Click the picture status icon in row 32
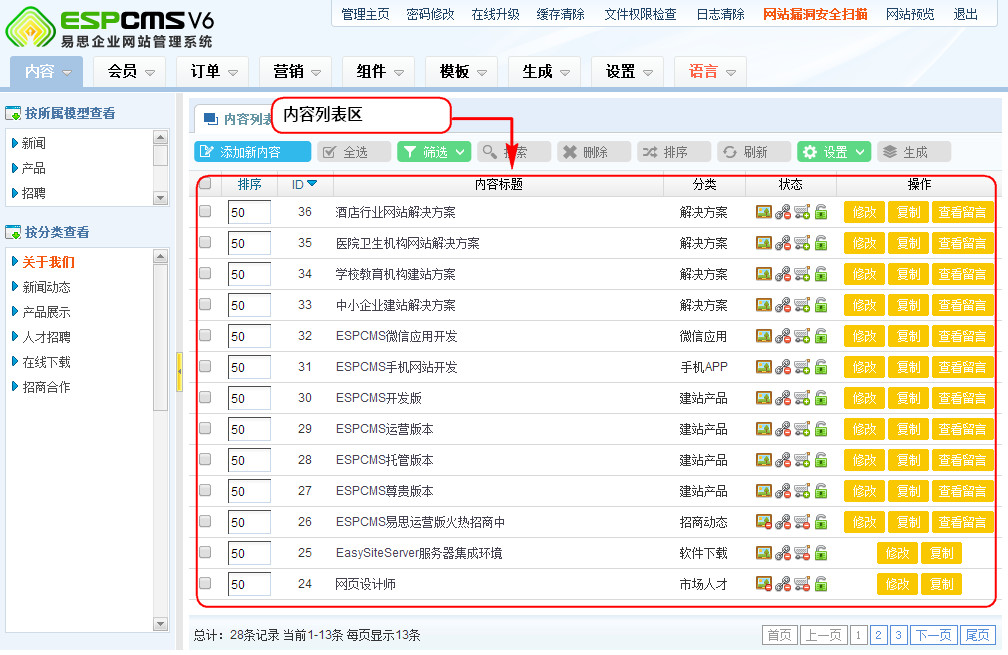The width and height of the screenshot is (1008, 655). coord(763,336)
